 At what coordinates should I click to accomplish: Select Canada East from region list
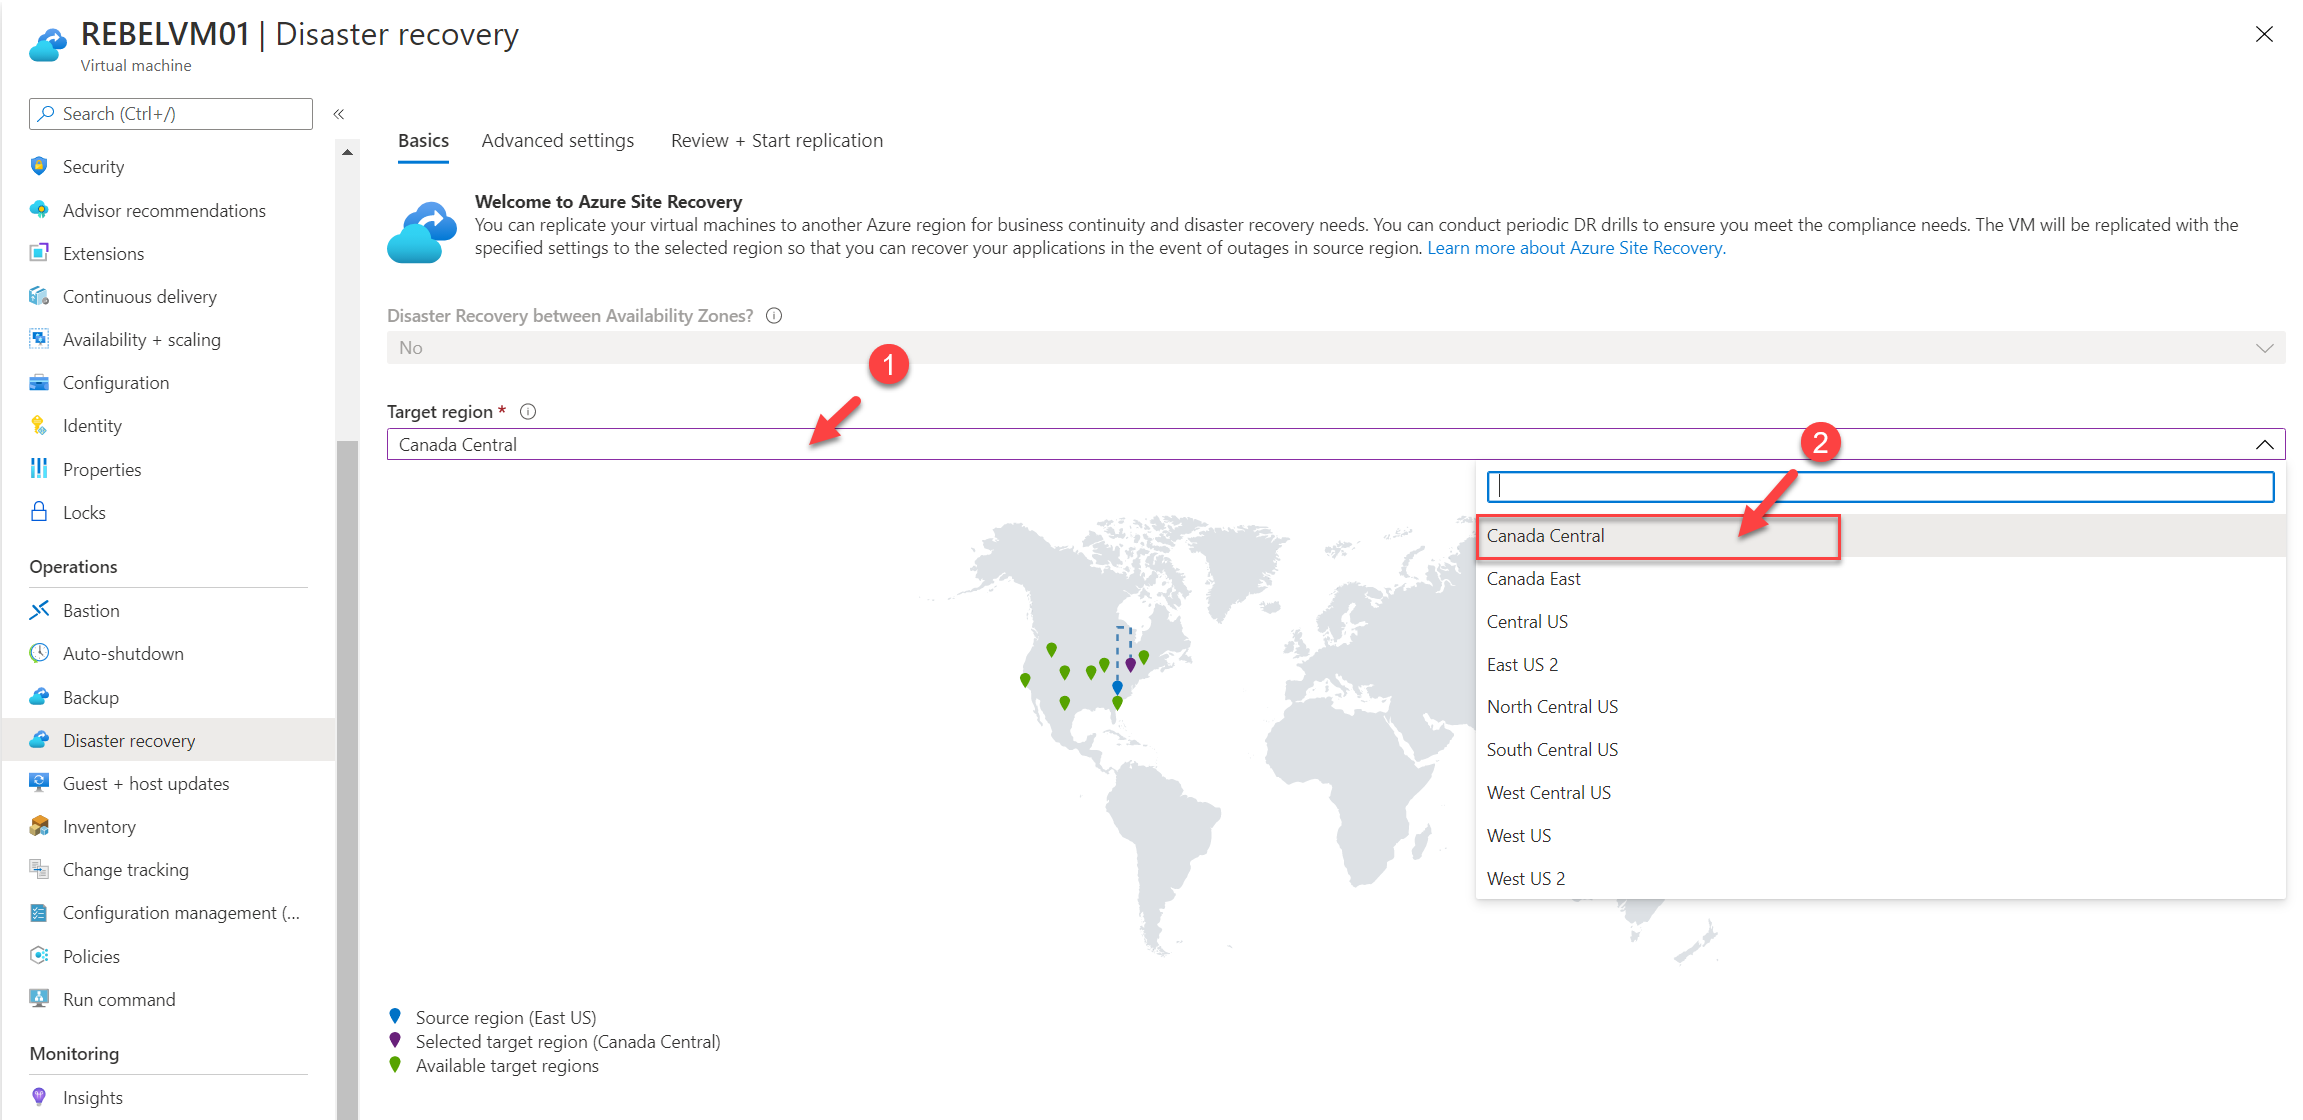click(1880, 579)
